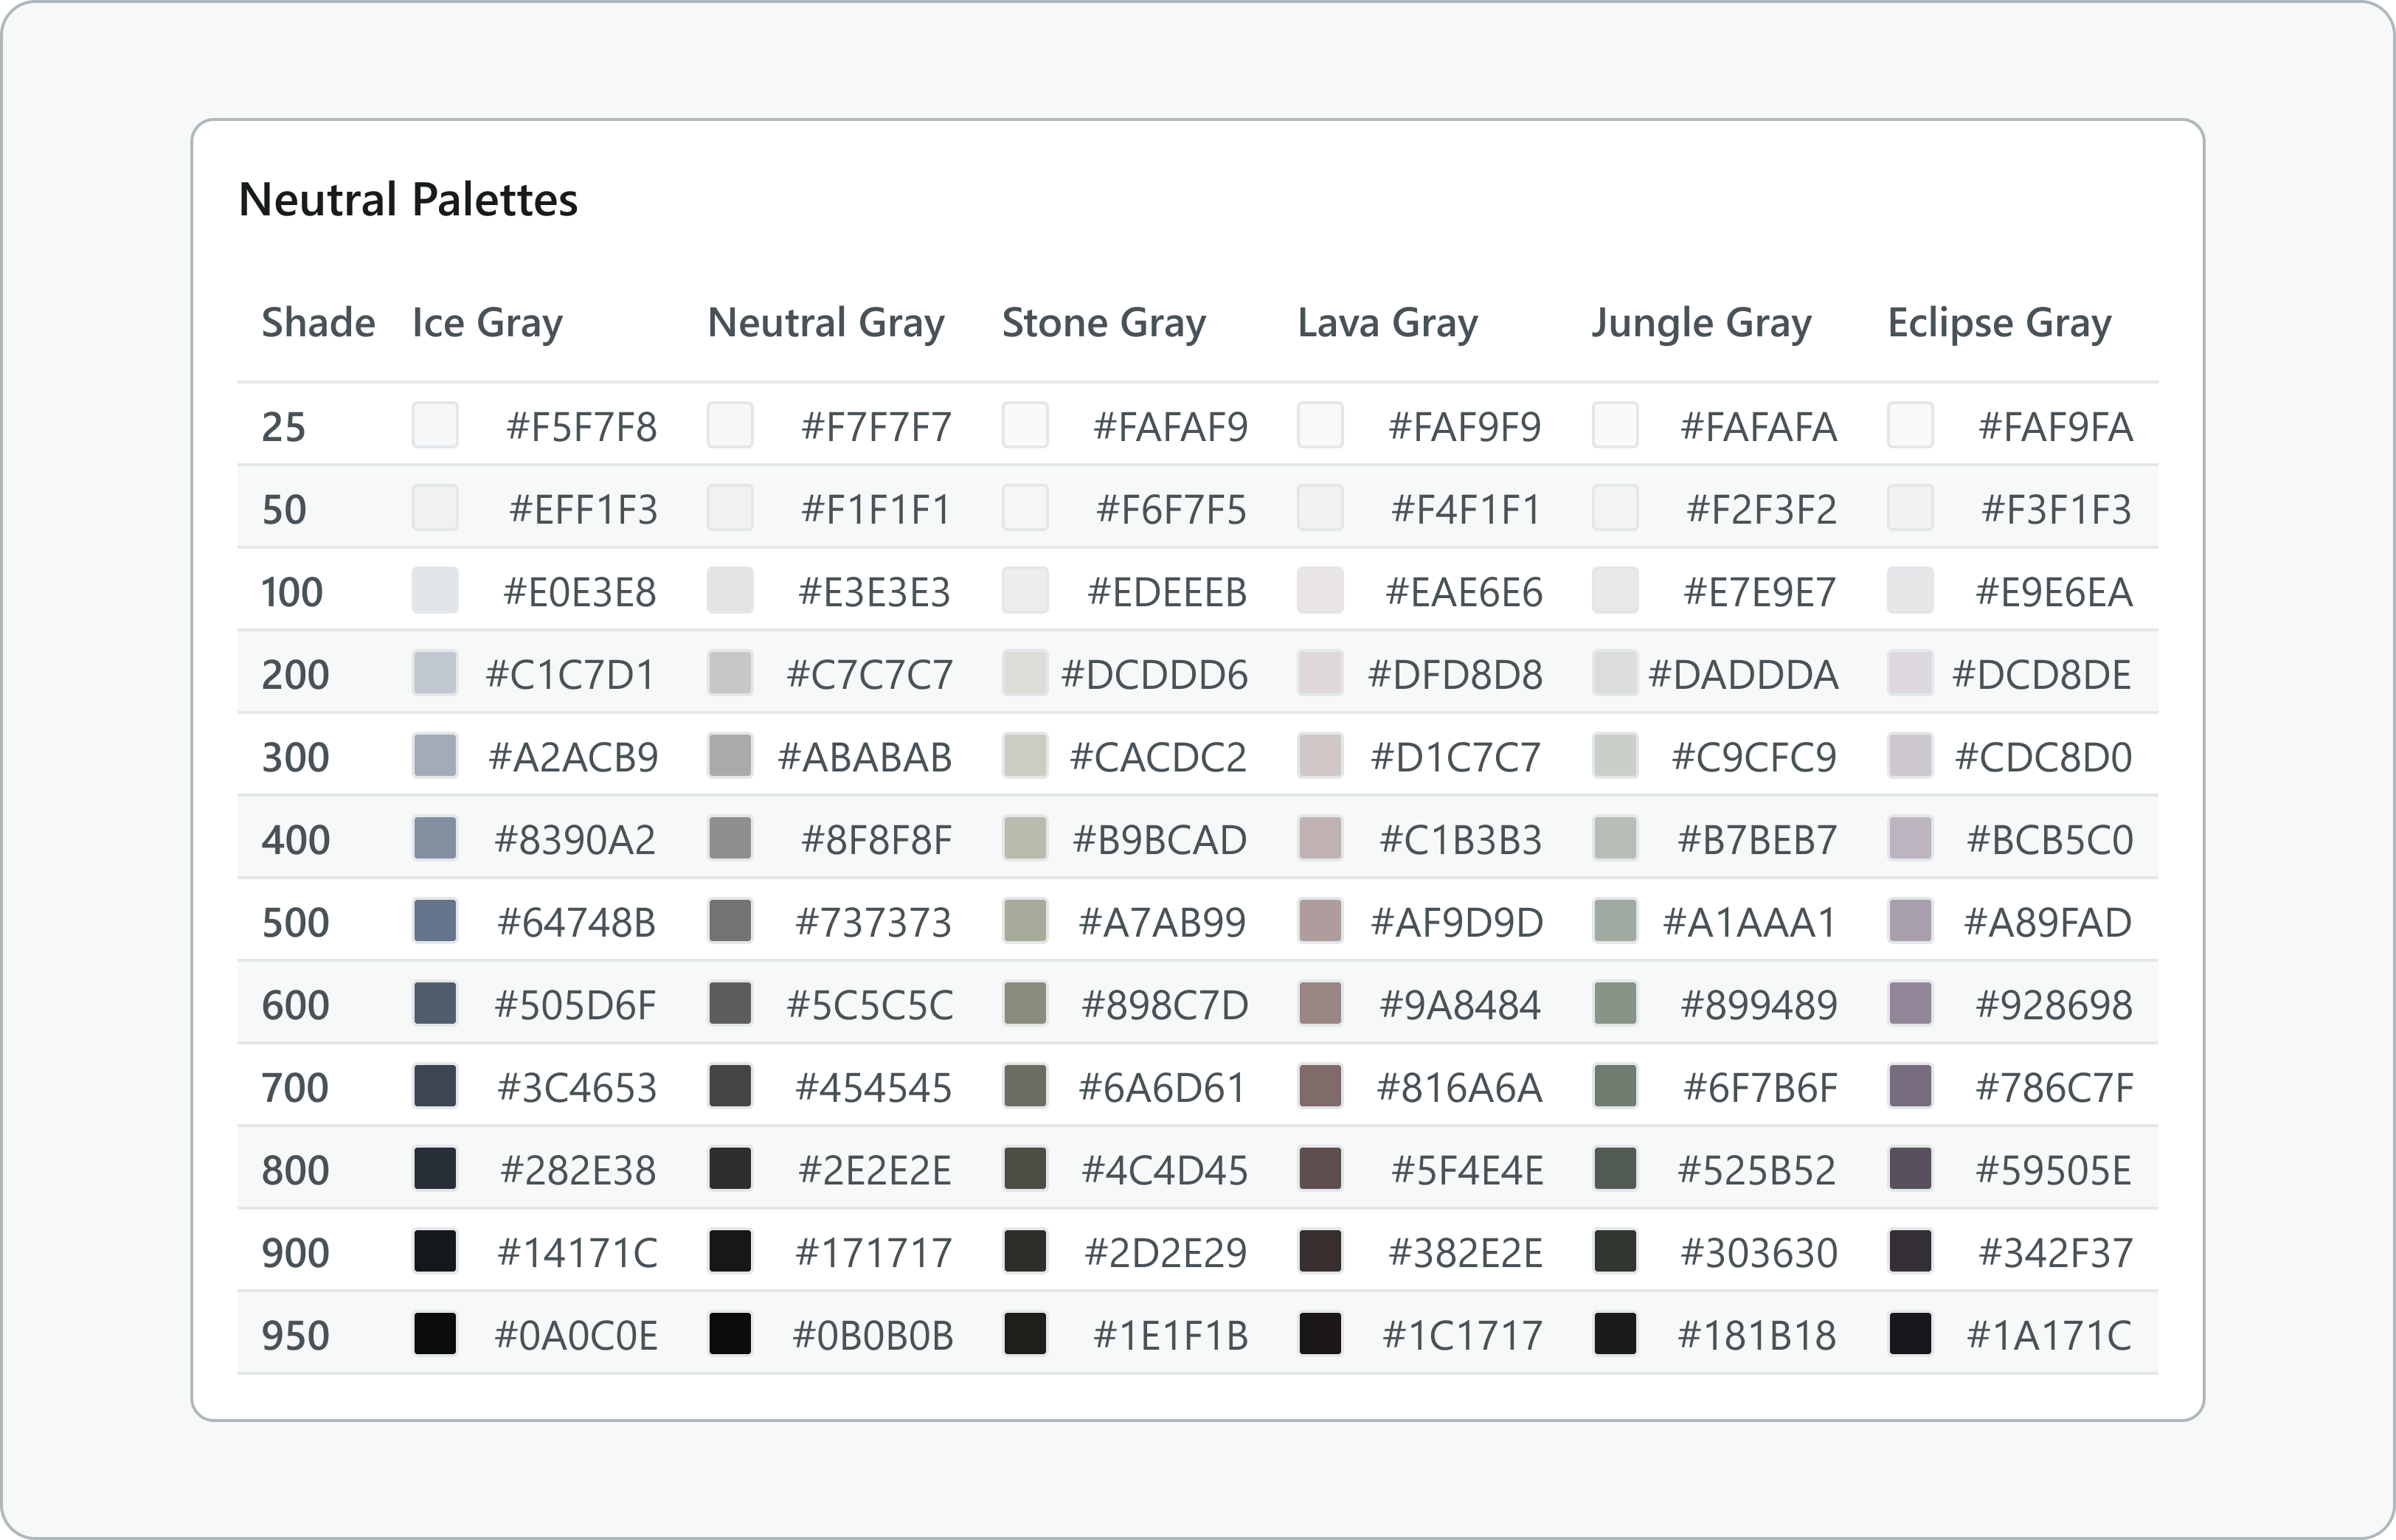Click the Jungle Gray column header
Image resolution: width=2396 pixels, height=1540 pixels.
pyautogui.click(x=1702, y=324)
